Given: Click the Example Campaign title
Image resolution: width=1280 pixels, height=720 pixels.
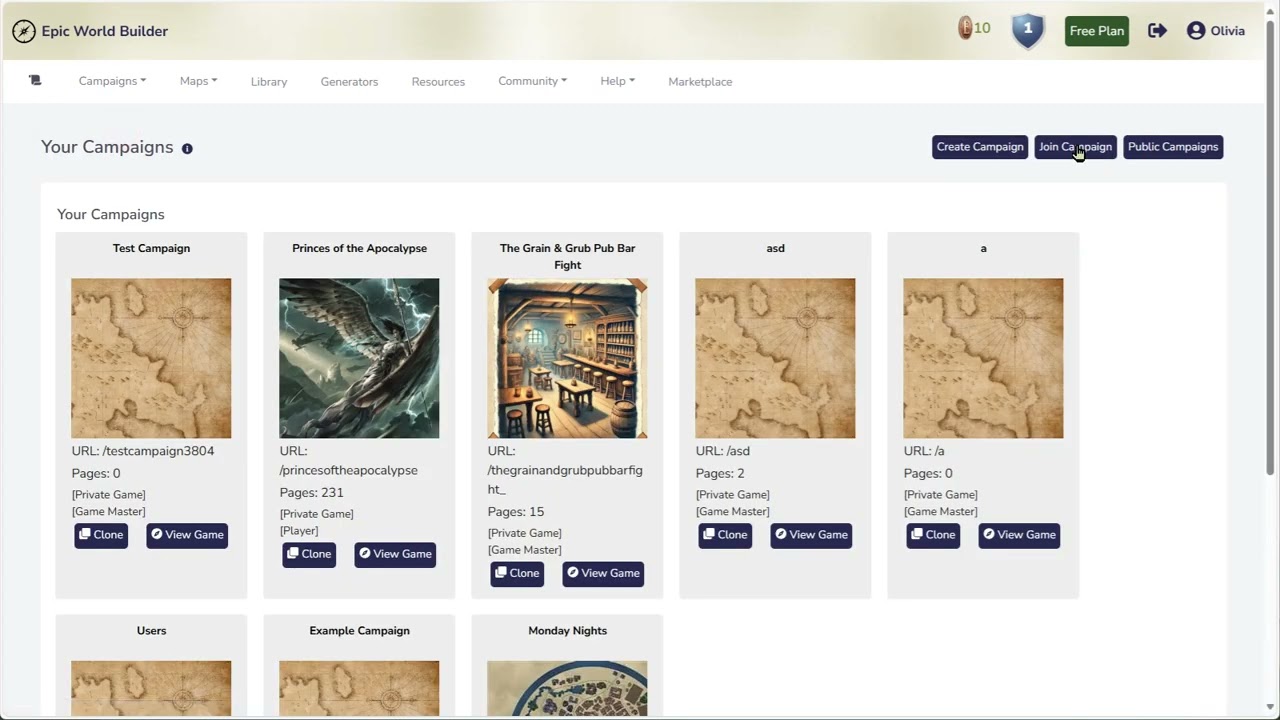Looking at the screenshot, I should point(359,631).
